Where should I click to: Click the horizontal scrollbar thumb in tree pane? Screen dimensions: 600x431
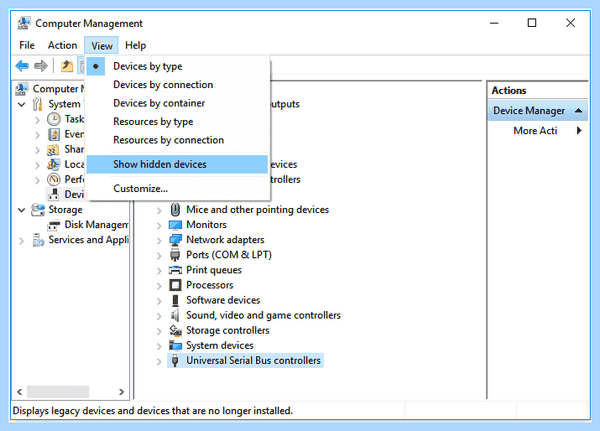(x=58, y=392)
